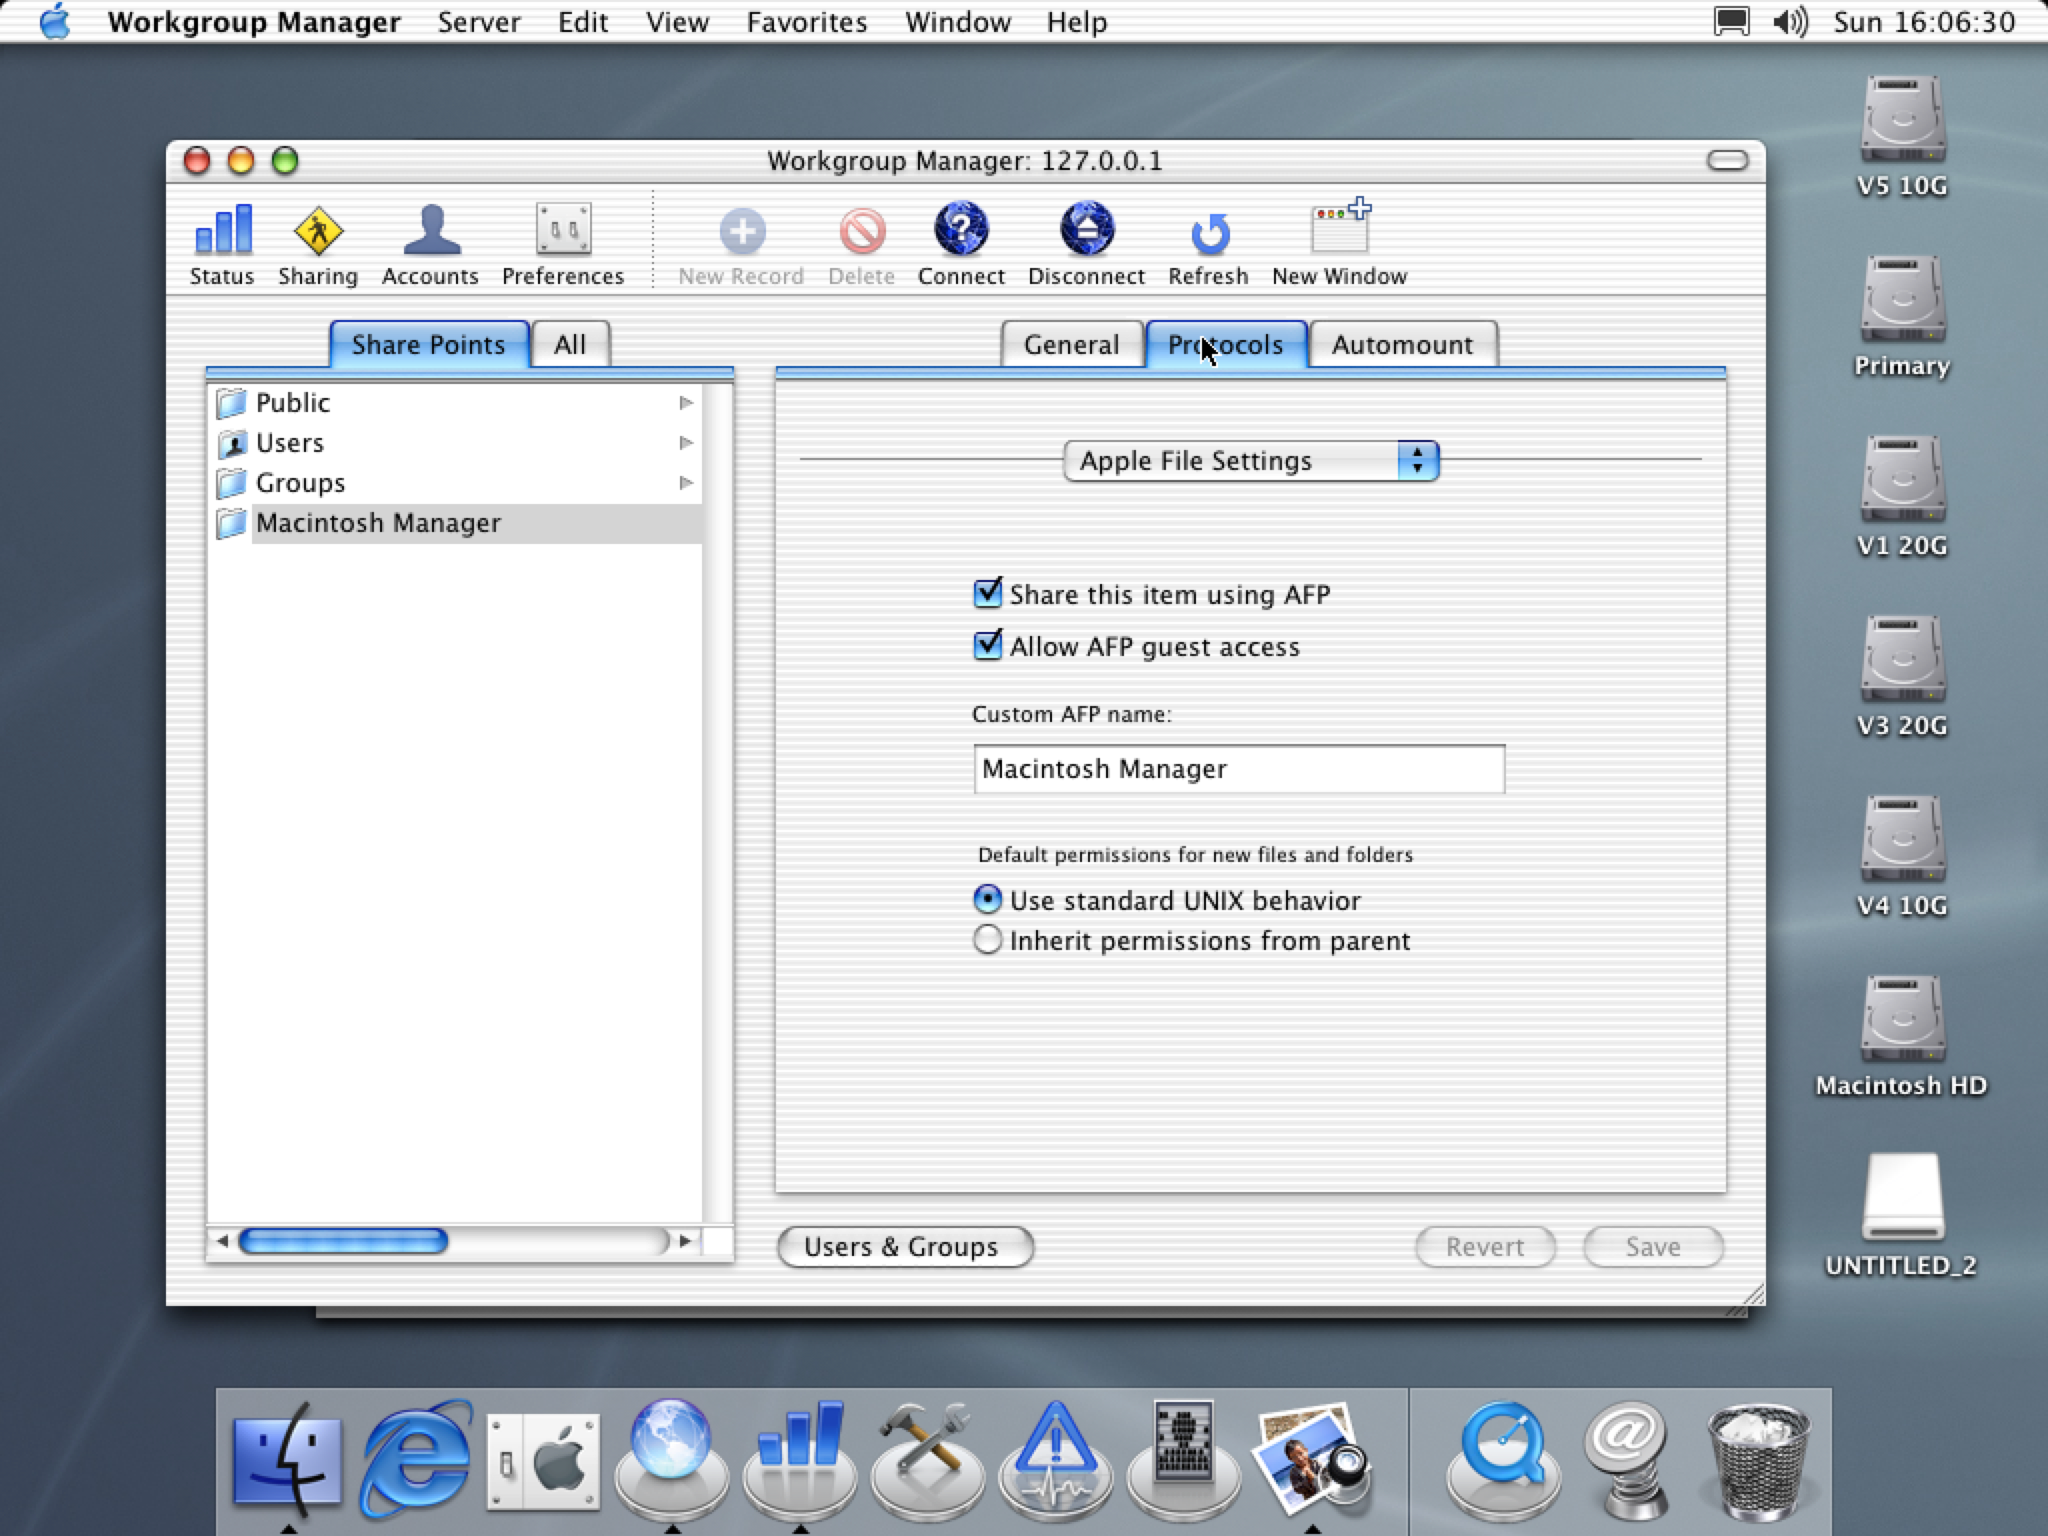Viewport: 2048px width, 1536px height.
Task: Select the Sharing toolbar icon
Action: pyautogui.click(x=318, y=244)
